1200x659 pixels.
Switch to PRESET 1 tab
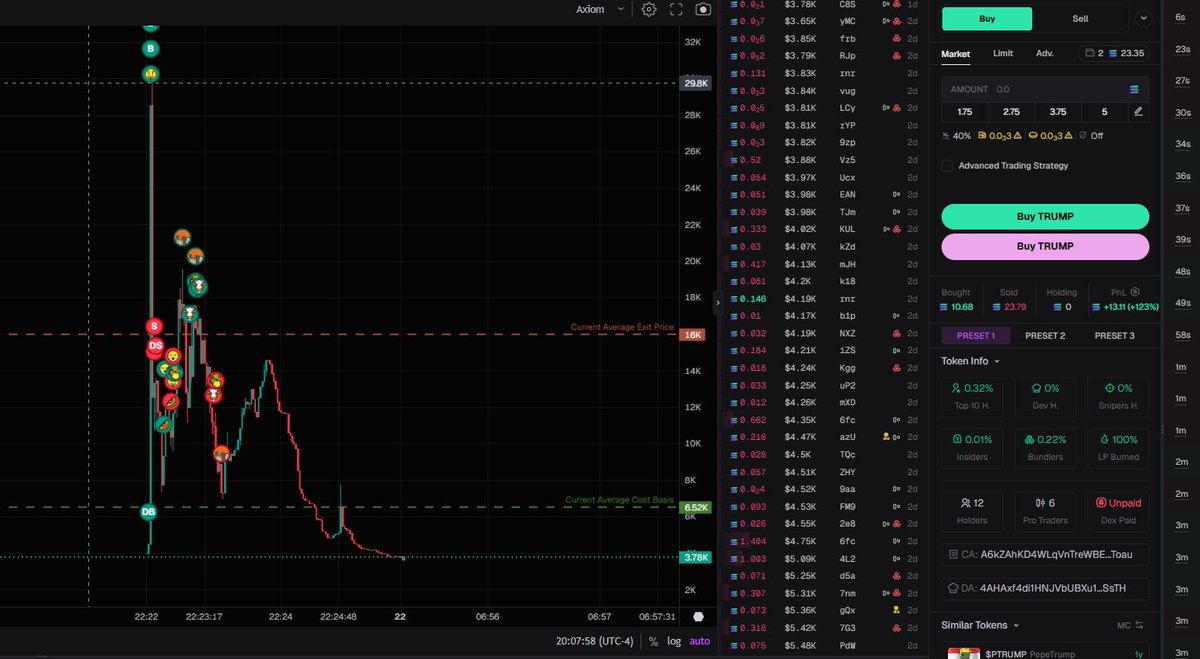click(x=976, y=336)
